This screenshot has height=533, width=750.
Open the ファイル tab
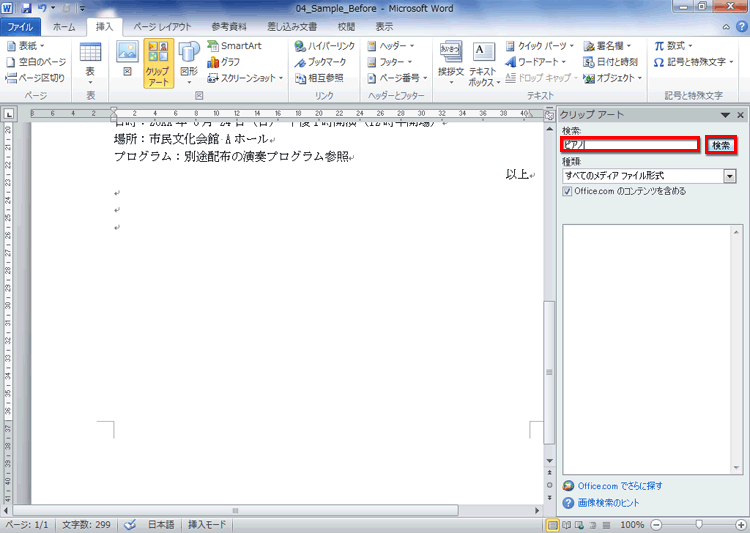tap(20, 27)
